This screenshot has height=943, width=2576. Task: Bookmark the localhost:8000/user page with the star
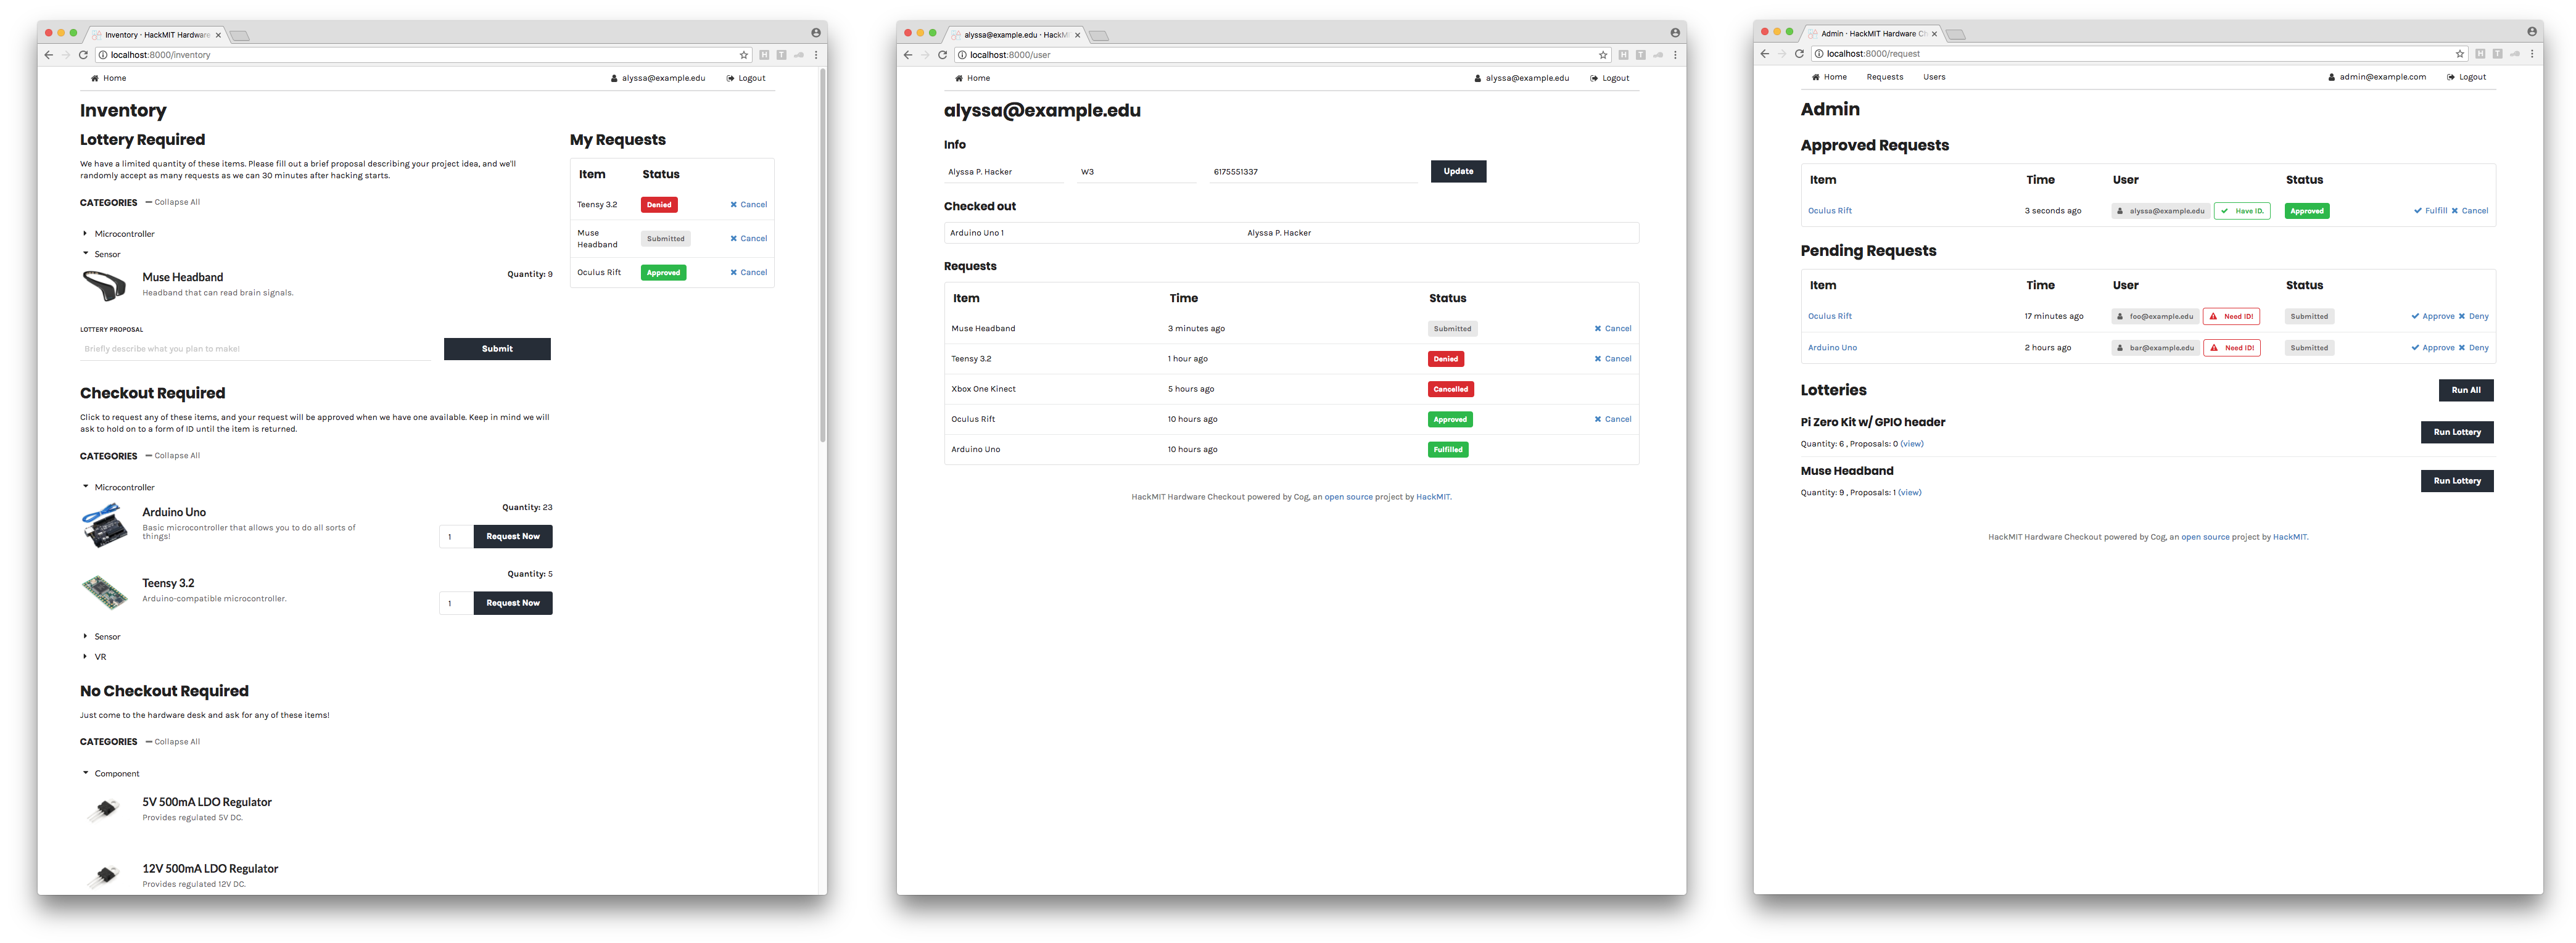[x=1603, y=55]
